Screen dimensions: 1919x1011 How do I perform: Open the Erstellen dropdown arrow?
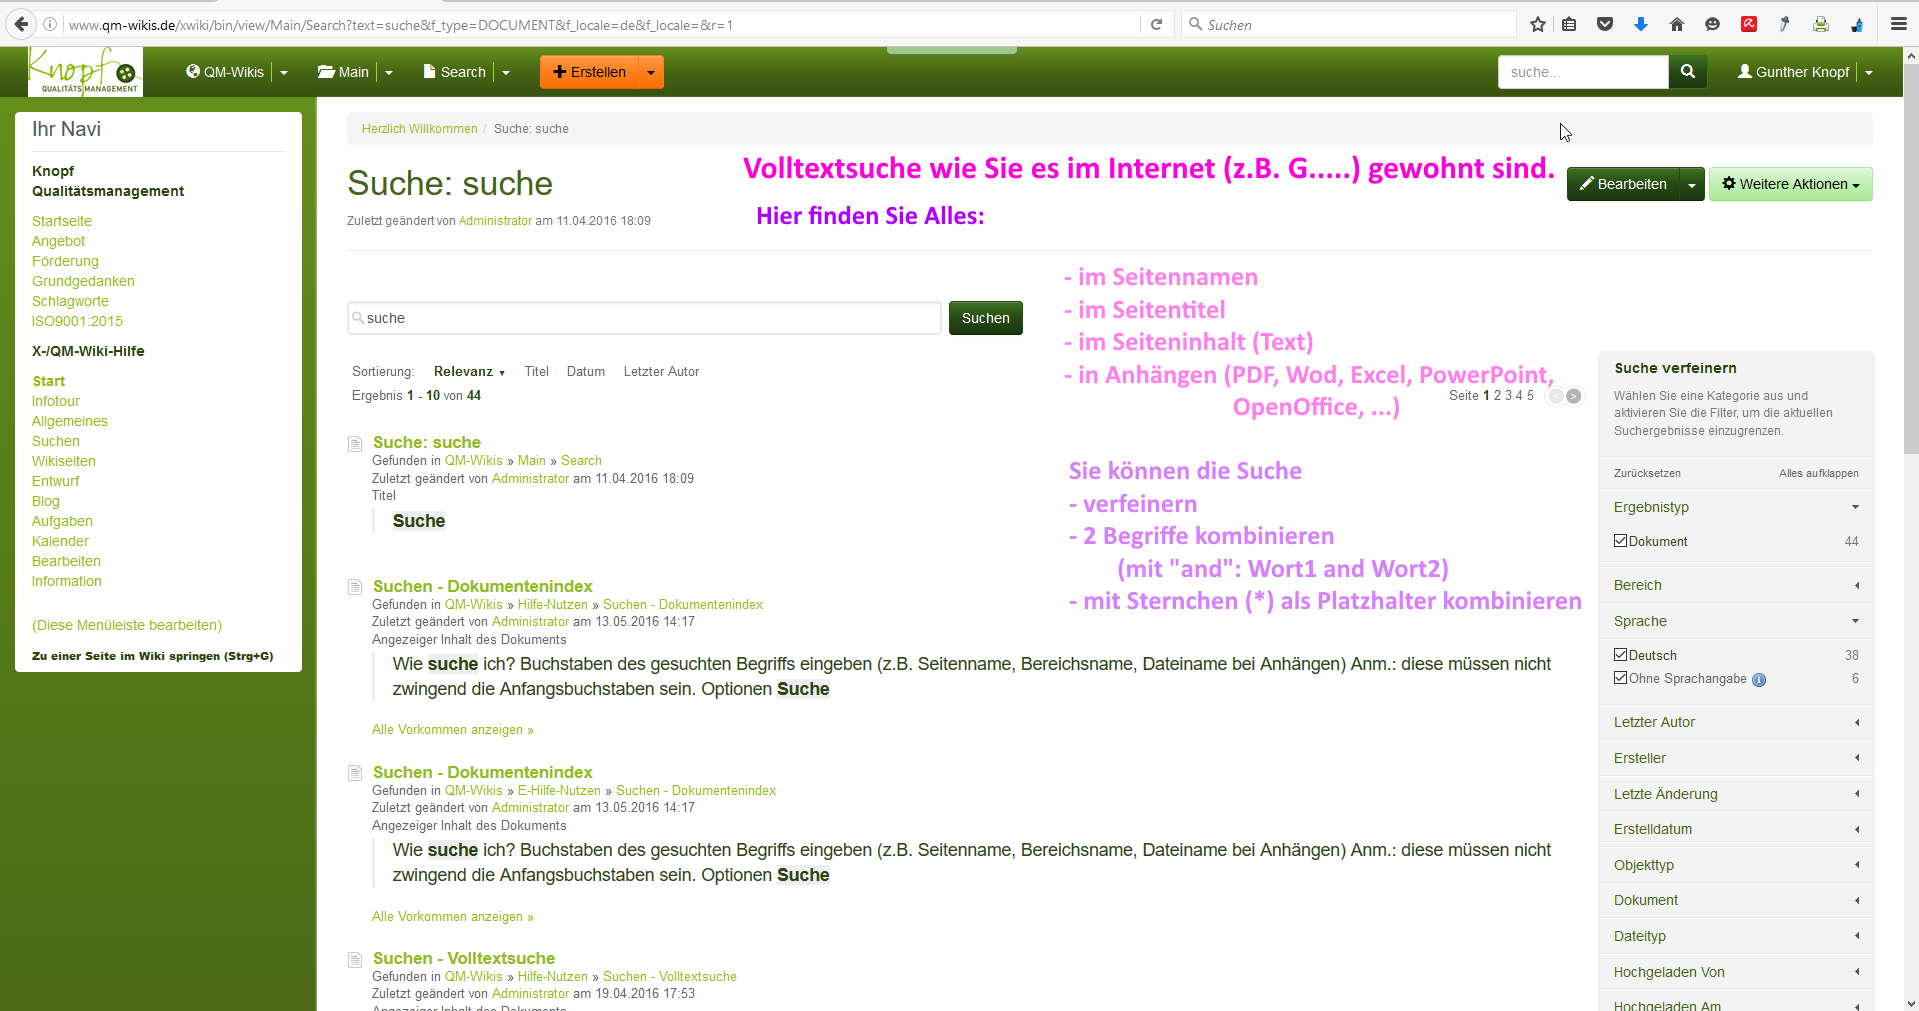coord(651,72)
